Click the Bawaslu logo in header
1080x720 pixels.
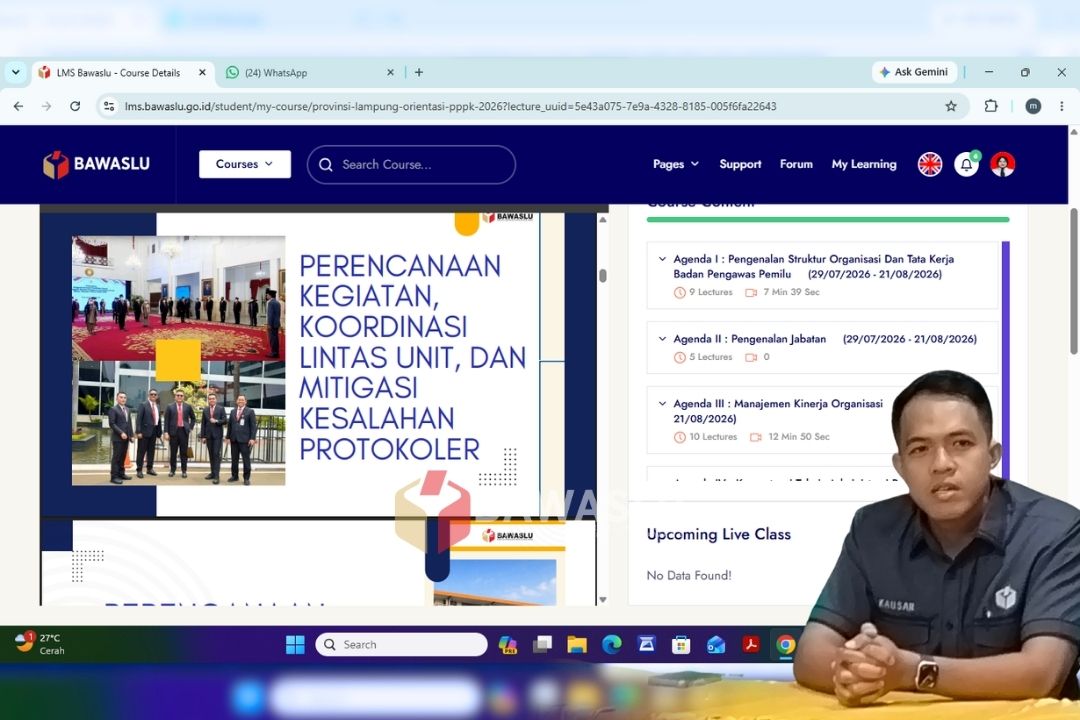(x=96, y=164)
